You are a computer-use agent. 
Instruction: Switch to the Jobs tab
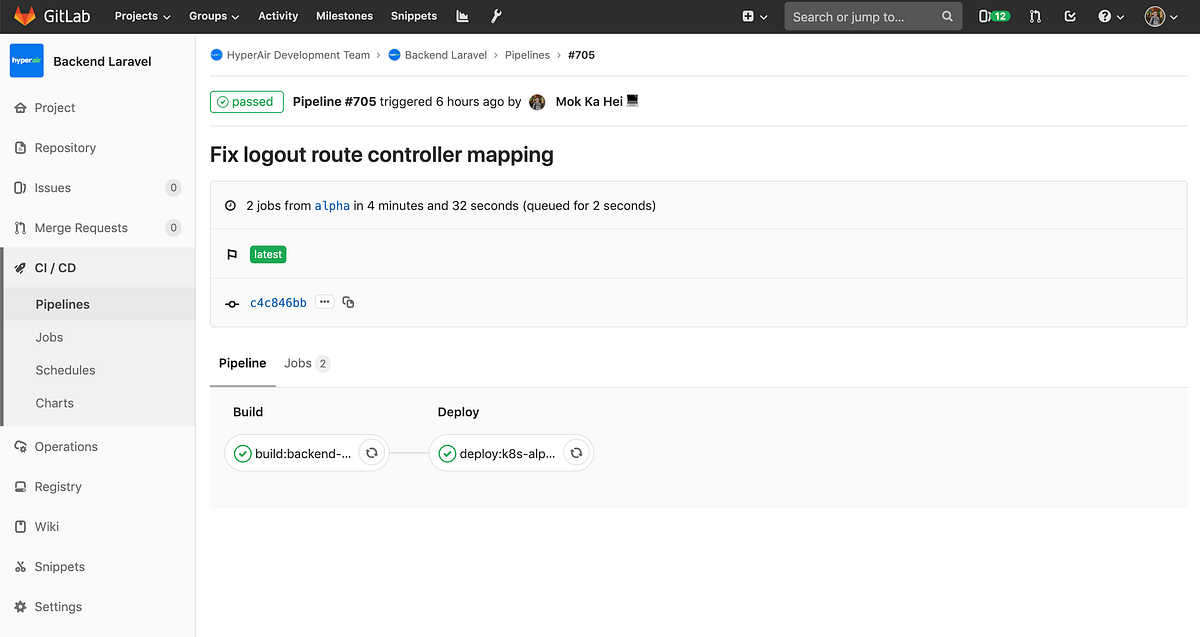[x=307, y=363]
